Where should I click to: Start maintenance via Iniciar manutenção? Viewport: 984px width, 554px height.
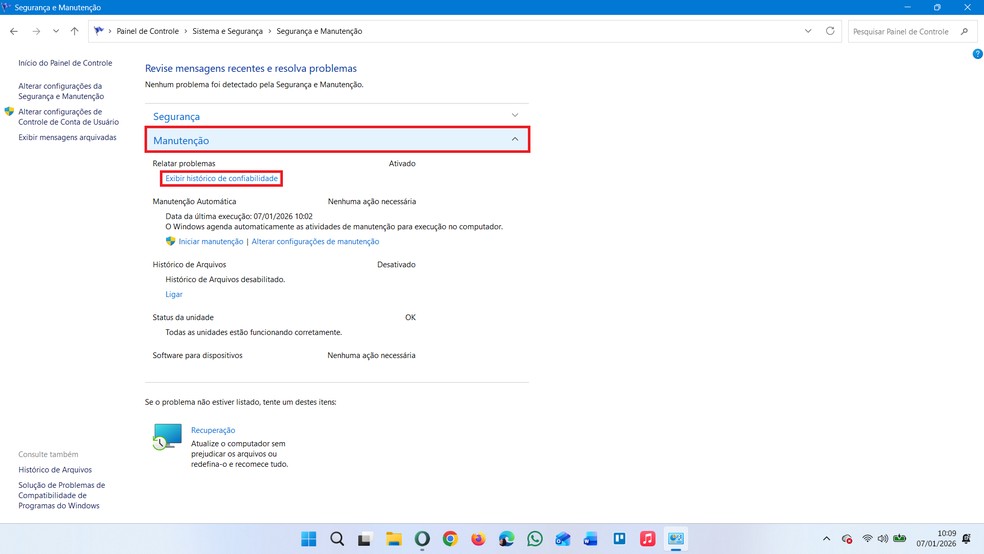tap(211, 242)
